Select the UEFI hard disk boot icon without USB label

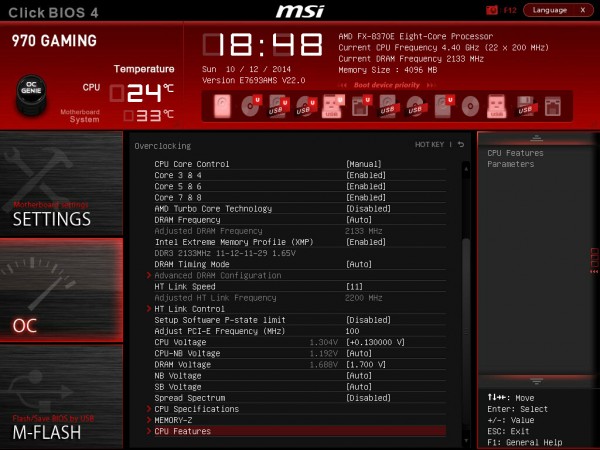(x=444, y=106)
